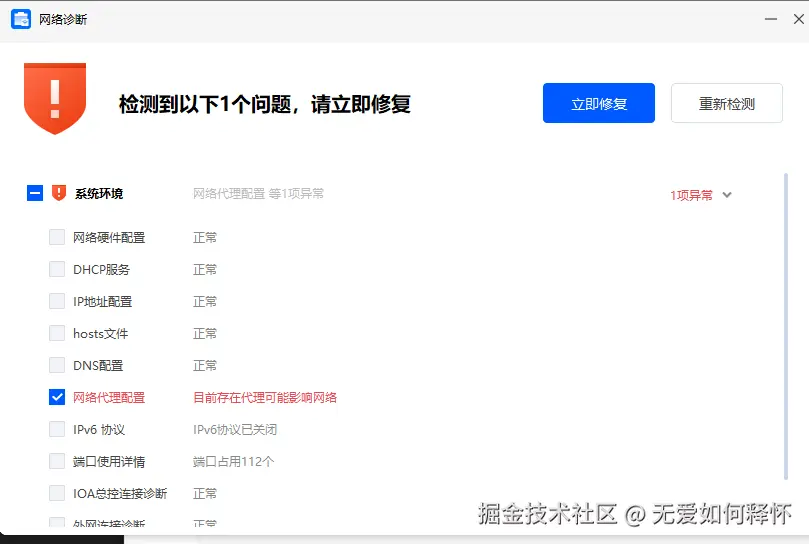Check the 端口使用详情 checkbox

coord(57,461)
